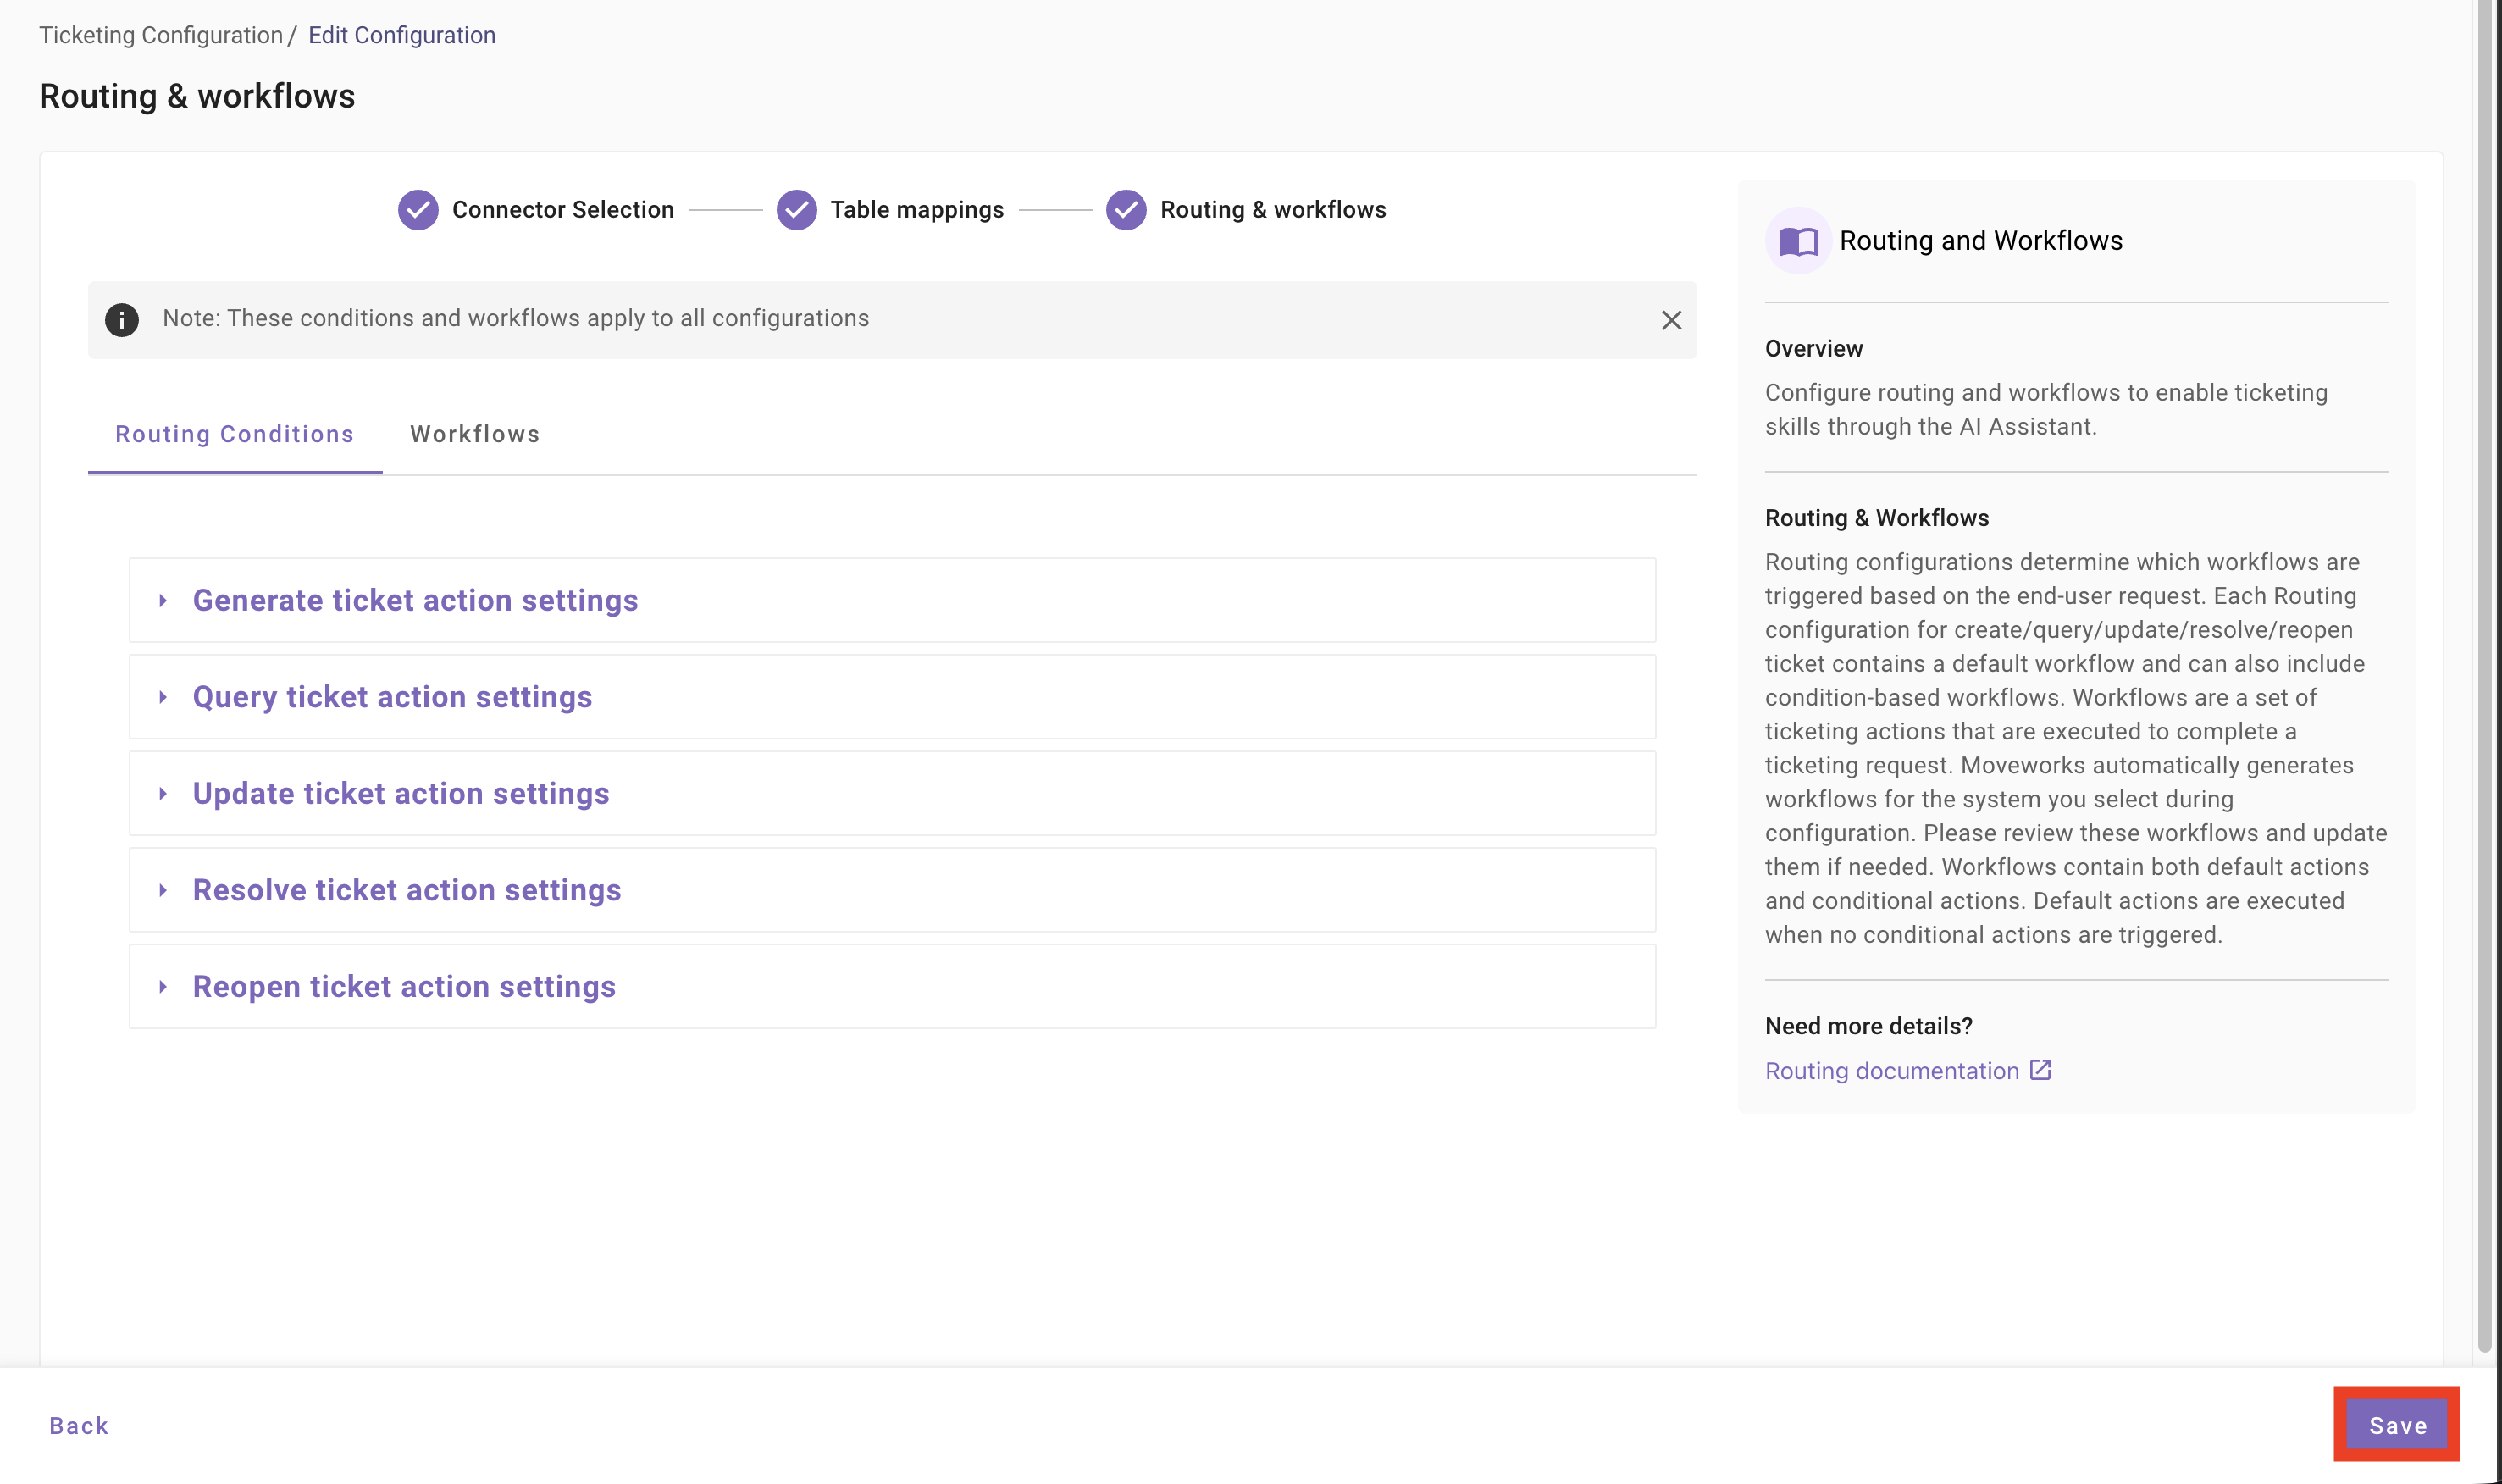Click the Ticketing Configuration breadcrumb
Screen dimensions: 2502x1484
point(161,35)
